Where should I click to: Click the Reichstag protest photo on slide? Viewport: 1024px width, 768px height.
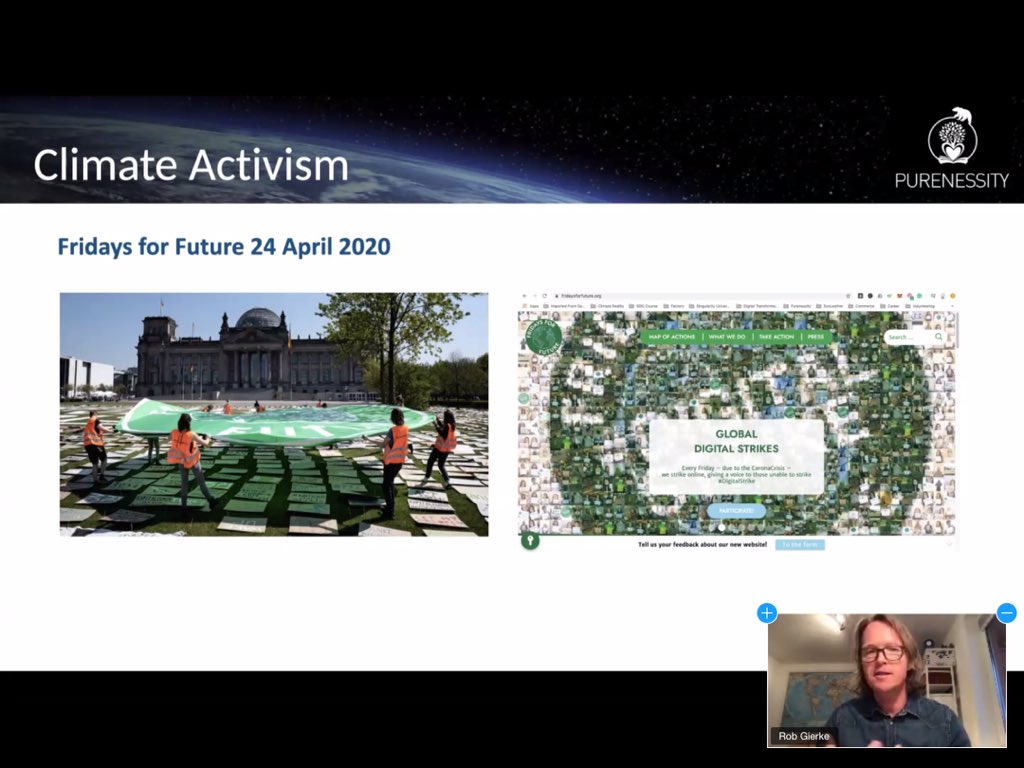(x=274, y=414)
